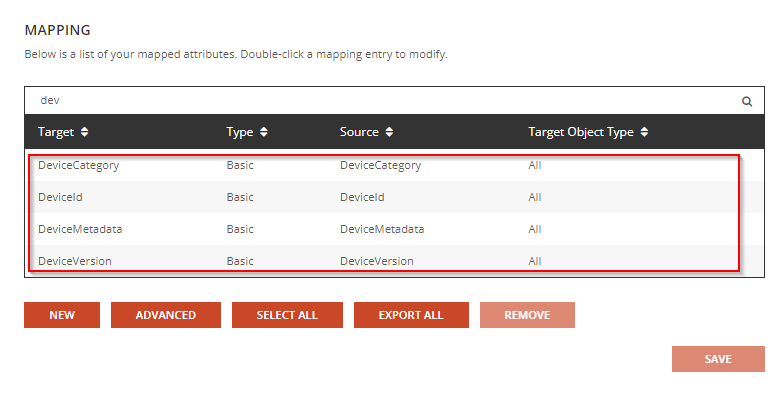The height and width of the screenshot is (400, 782).
Task: Click Basic type in DeviceMetadata row
Action: click(240, 229)
